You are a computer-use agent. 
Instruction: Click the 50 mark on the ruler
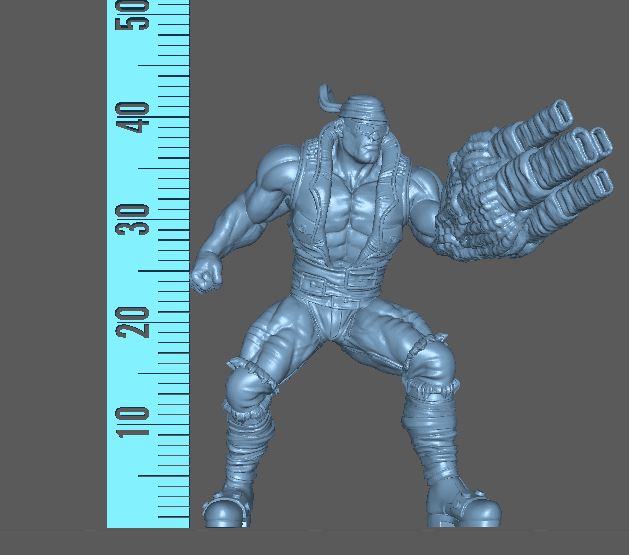coord(133,13)
